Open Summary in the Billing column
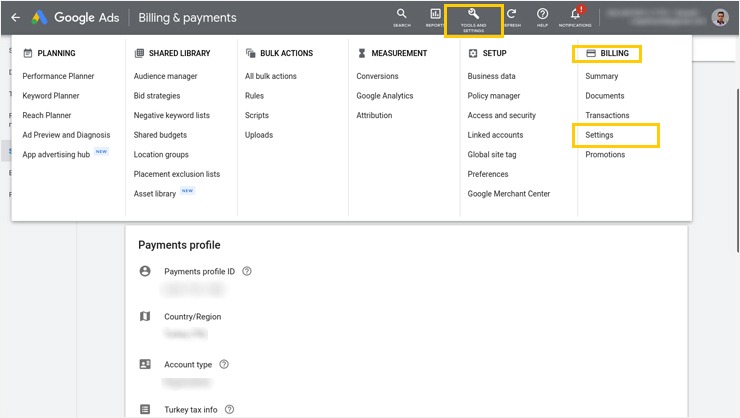Image resolution: width=740 pixels, height=418 pixels. (x=602, y=76)
